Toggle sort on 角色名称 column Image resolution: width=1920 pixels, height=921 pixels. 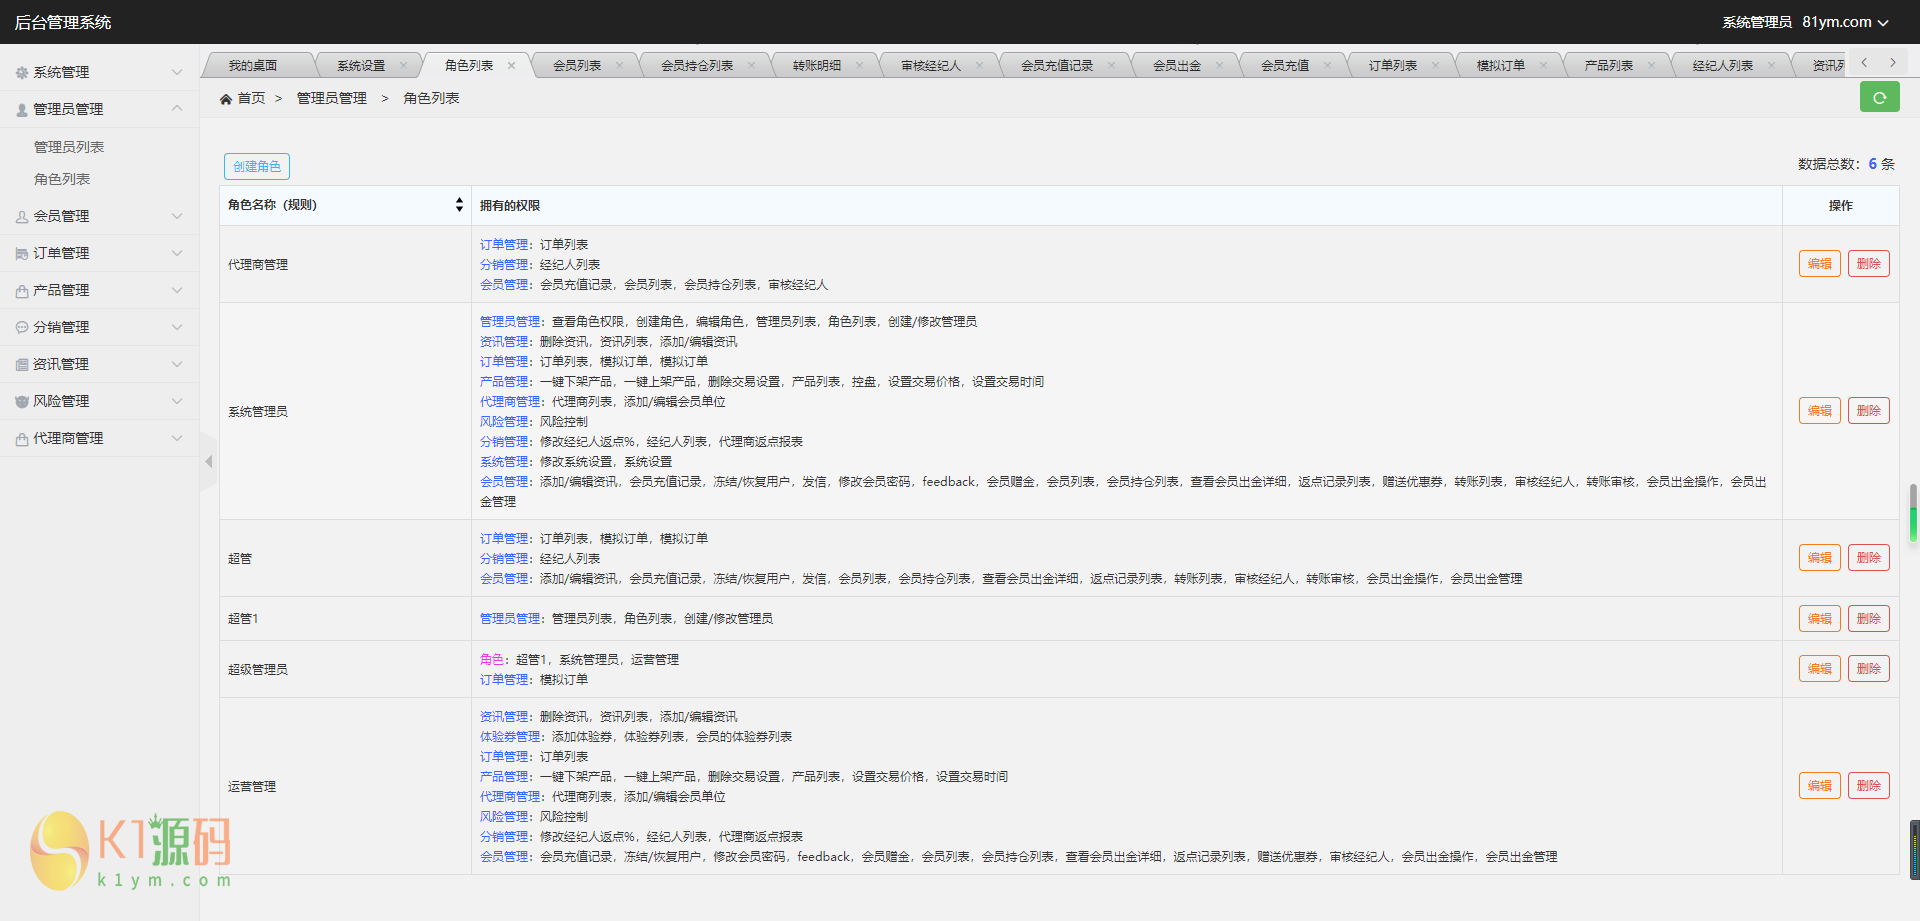pyautogui.click(x=459, y=205)
